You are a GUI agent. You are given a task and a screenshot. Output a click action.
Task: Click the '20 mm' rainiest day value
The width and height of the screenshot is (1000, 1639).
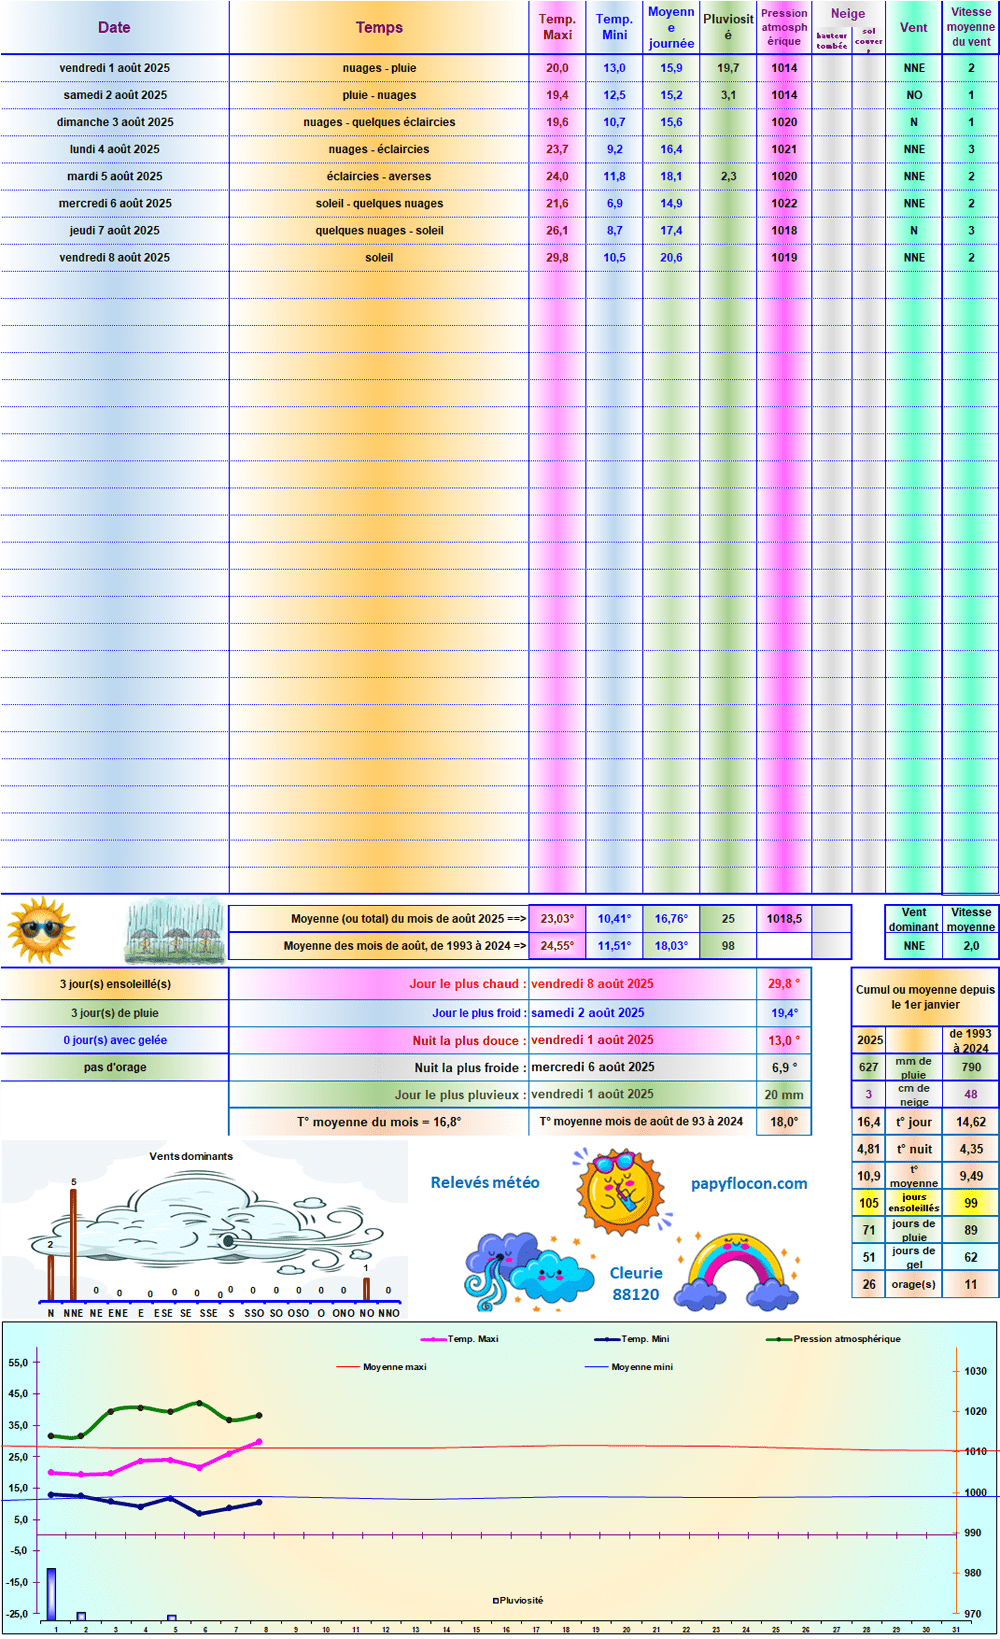[x=784, y=1095]
